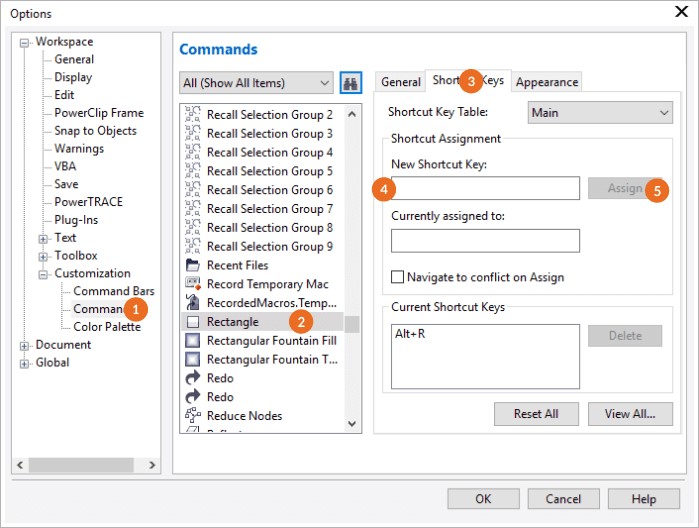This screenshot has height=528, width=699.
Task: Select the Recent Files folder icon
Action: click(193, 265)
